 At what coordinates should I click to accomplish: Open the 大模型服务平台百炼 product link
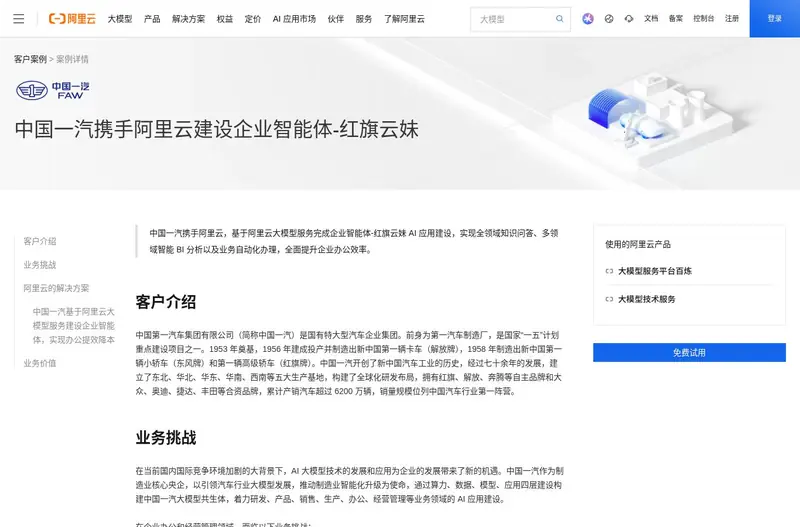point(655,271)
